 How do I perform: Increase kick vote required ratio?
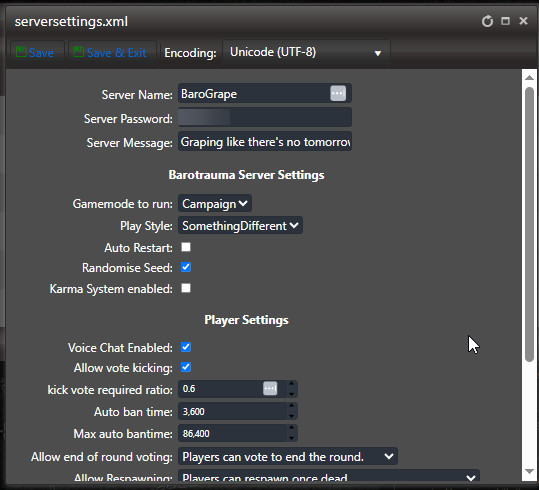click(x=292, y=384)
